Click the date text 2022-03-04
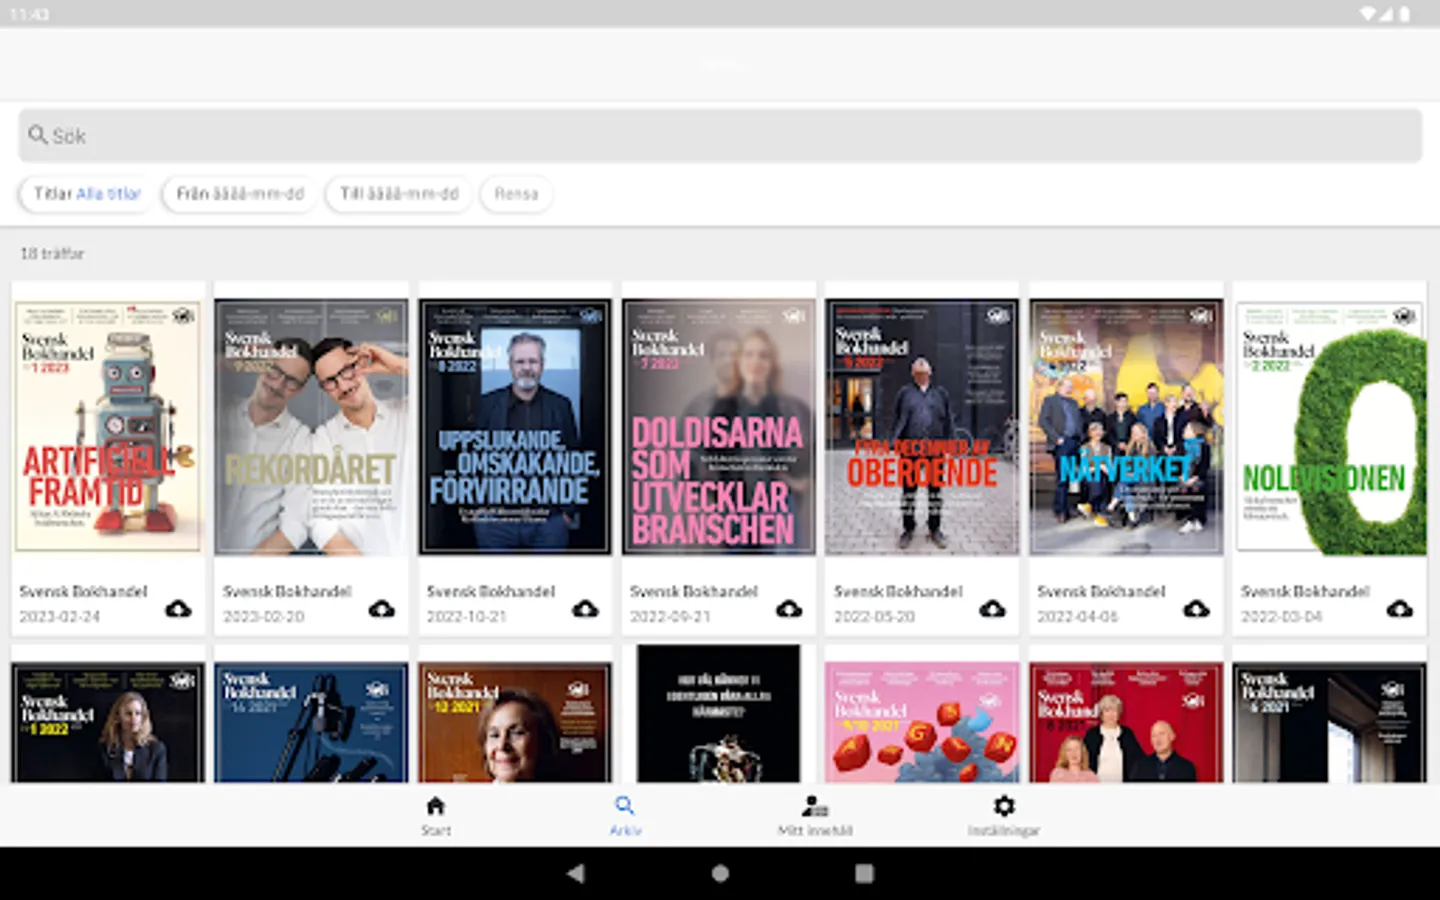This screenshot has height=900, width=1440. (x=1282, y=617)
